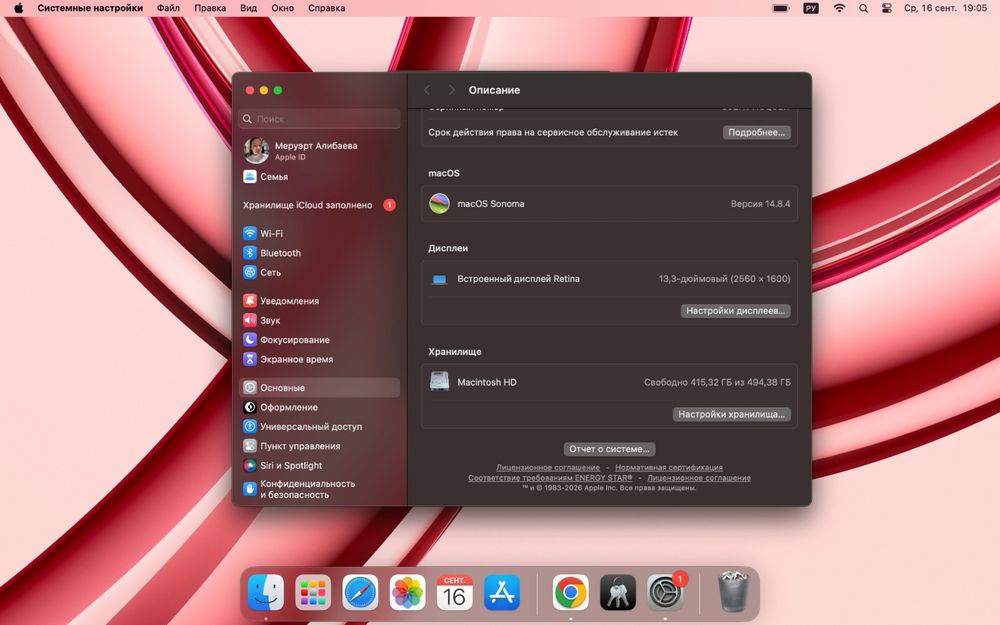1000x625 pixels.
Task: Open Trash in the Dock
Action: click(x=733, y=592)
